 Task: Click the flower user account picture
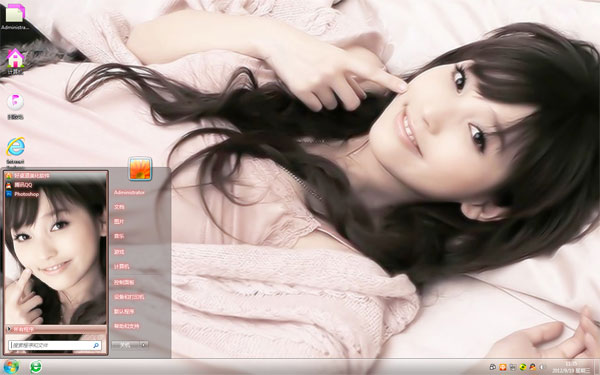pos(140,168)
